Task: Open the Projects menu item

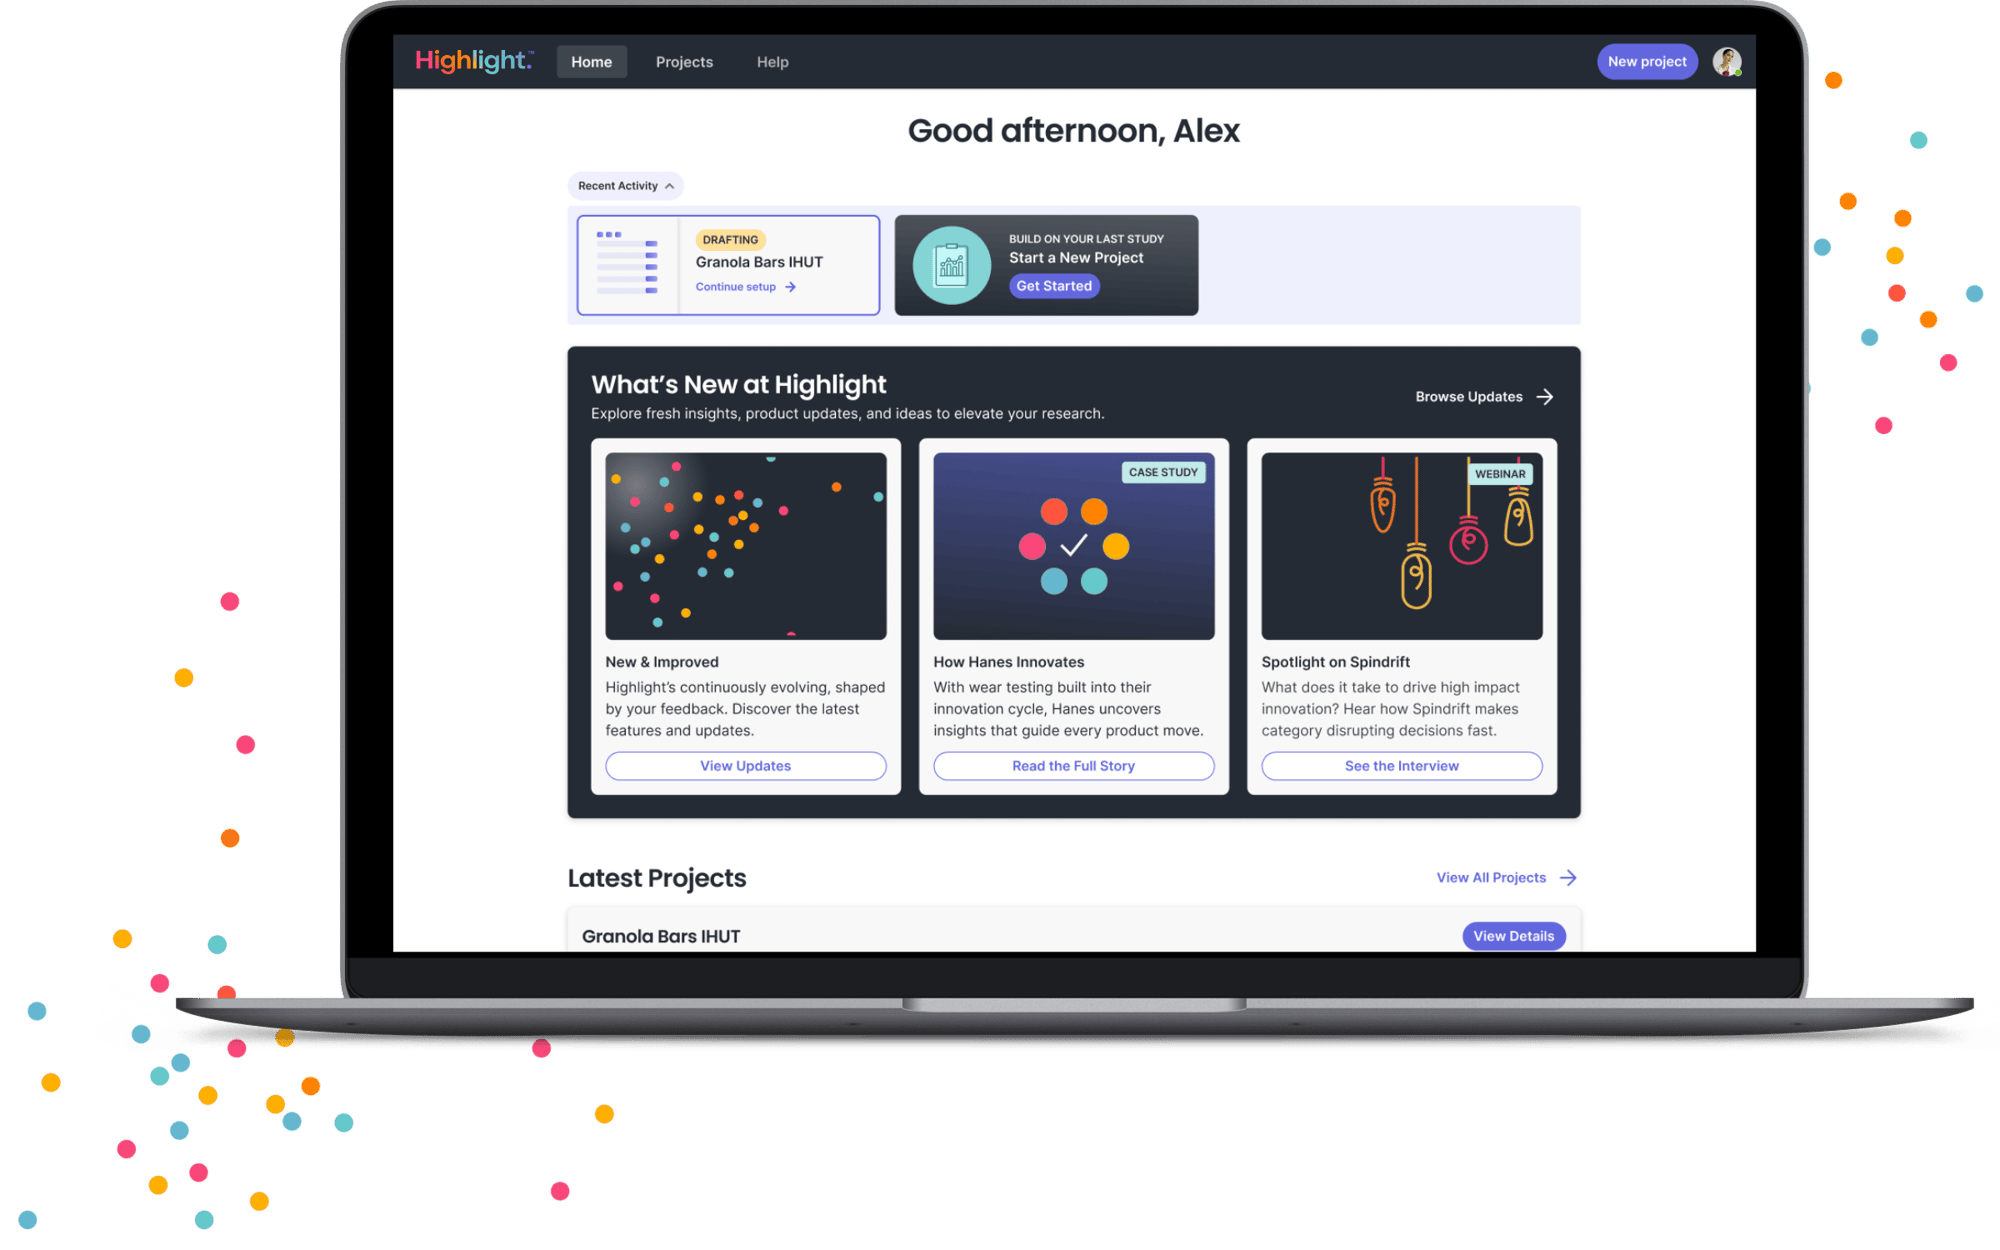Action: coord(684,62)
